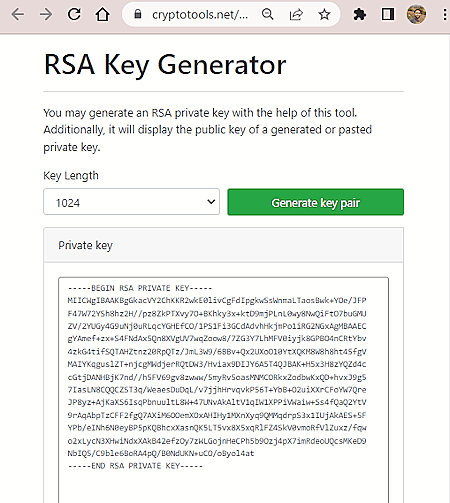Image resolution: width=450 pixels, height=503 pixels.
Task: Go back to the previous page
Action: coord(18,15)
